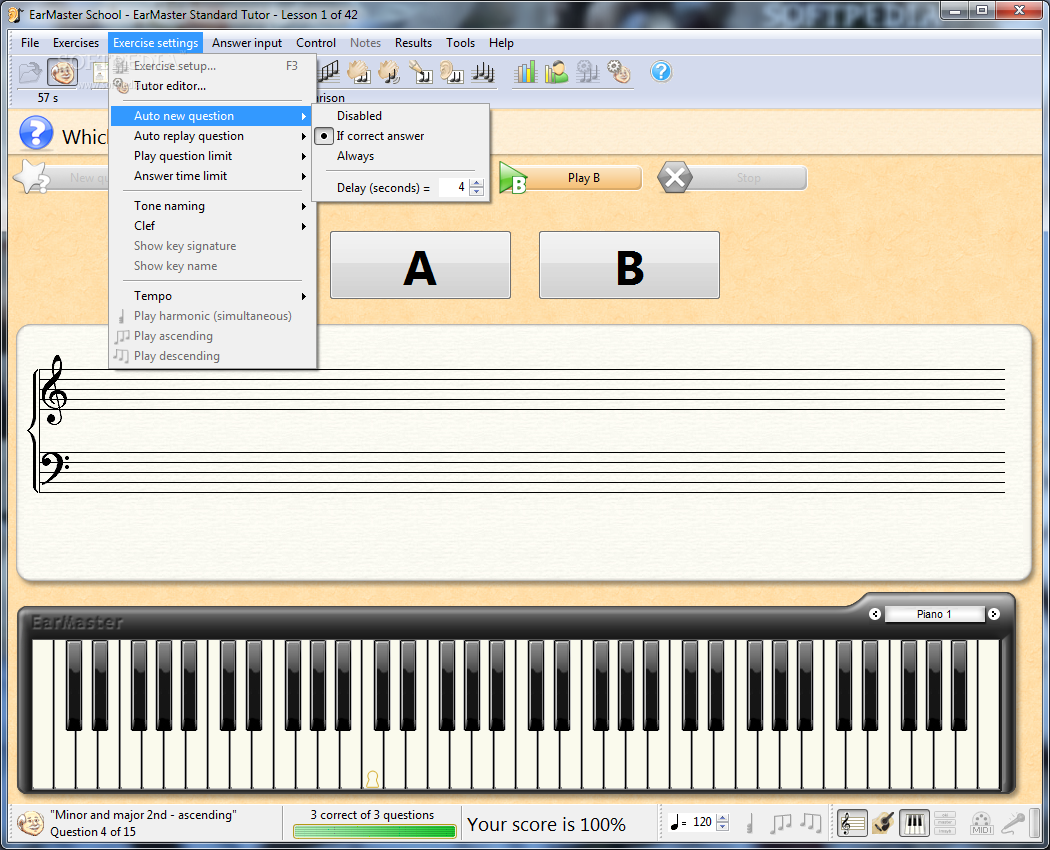Open the File menu
Screen dimensions: 1050x850
tap(30, 43)
